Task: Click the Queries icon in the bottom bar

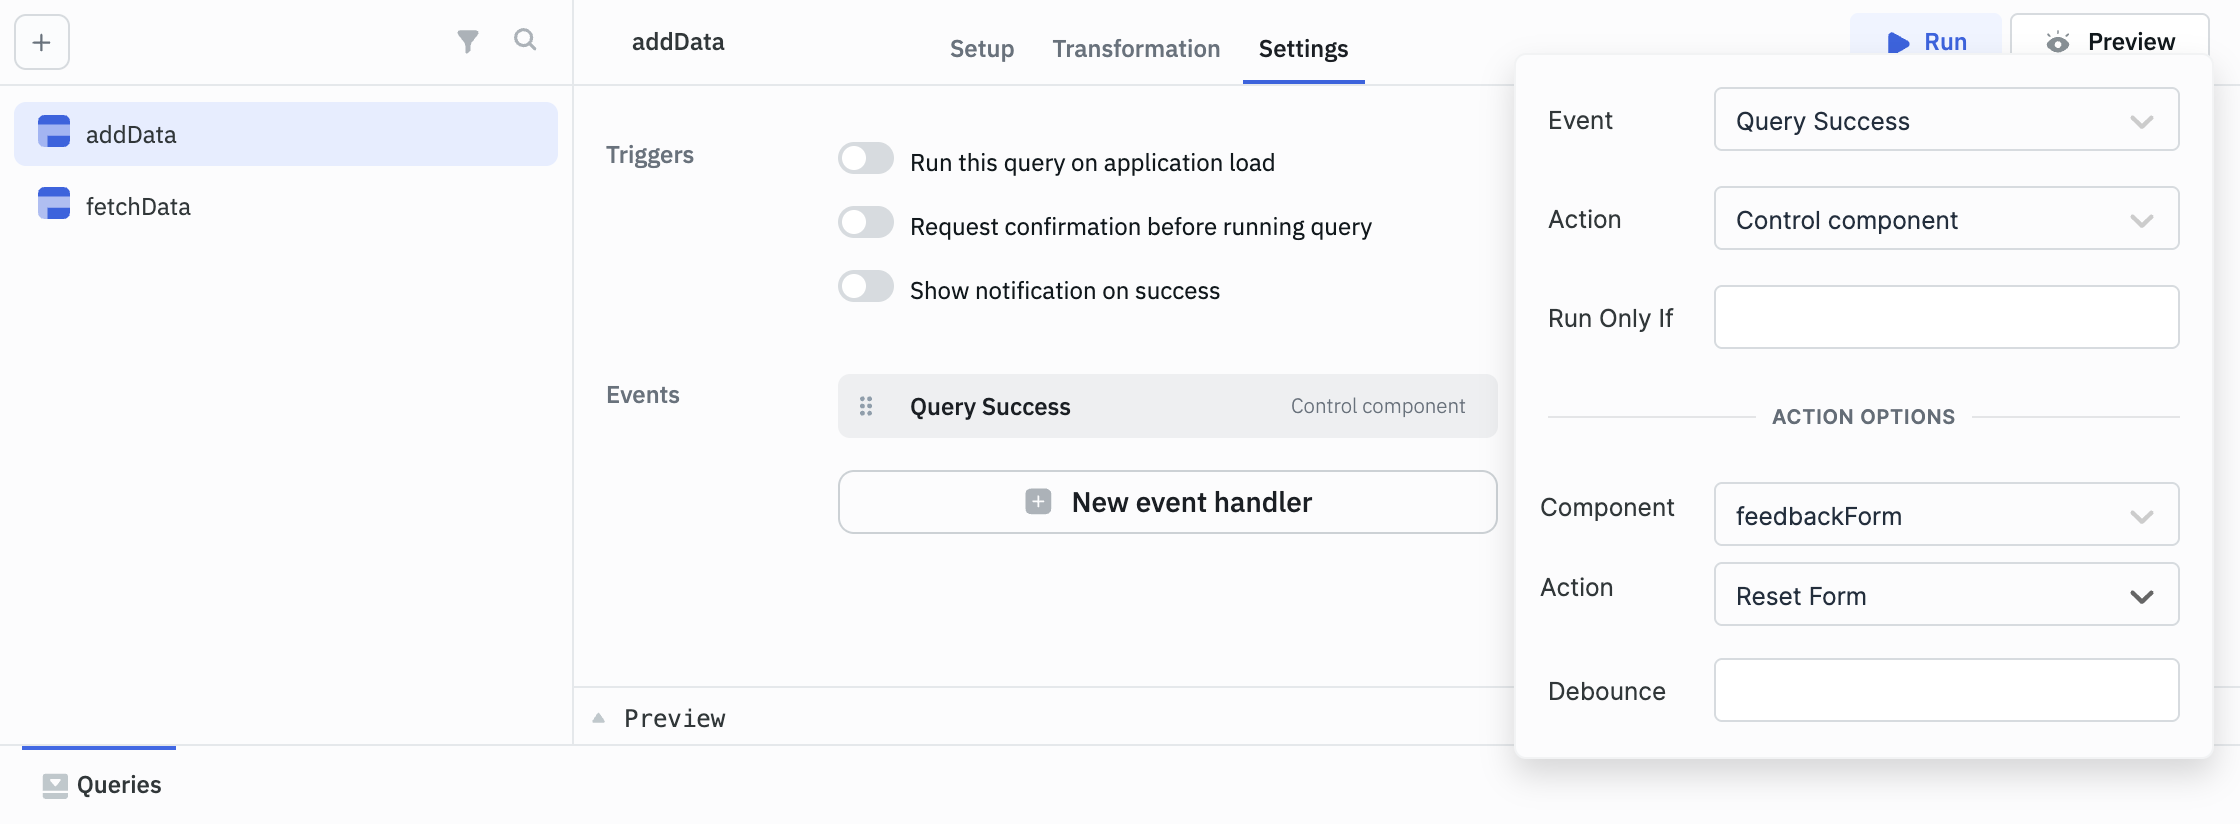Action: [56, 784]
